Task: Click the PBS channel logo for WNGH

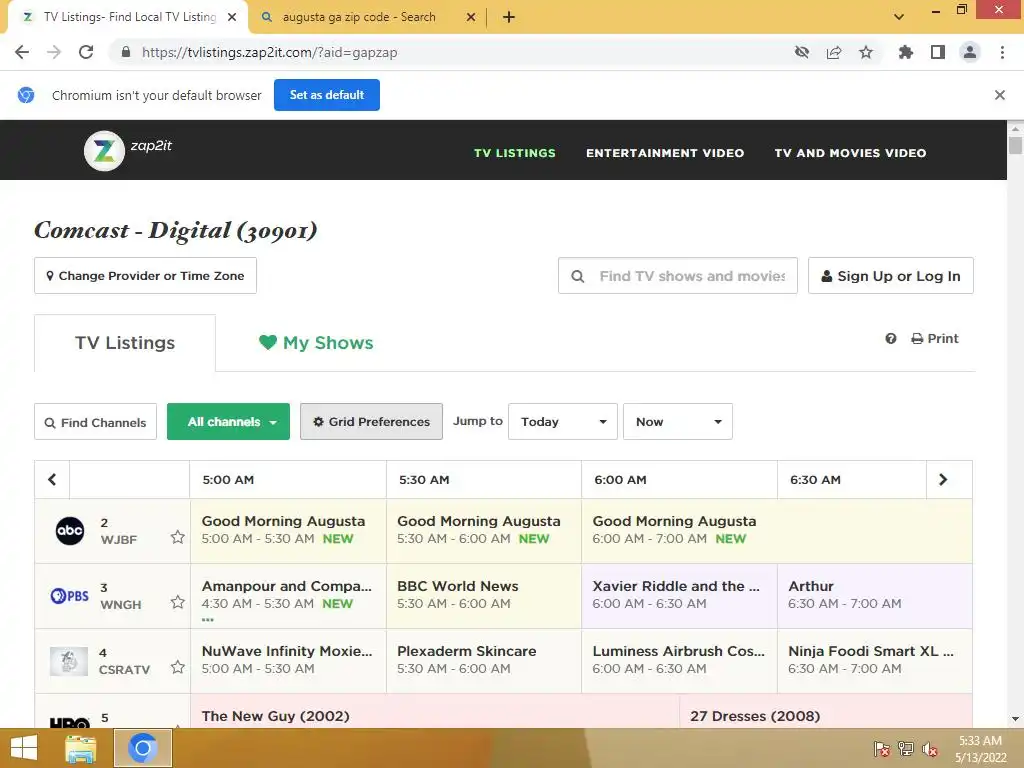Action: (69, 596)
